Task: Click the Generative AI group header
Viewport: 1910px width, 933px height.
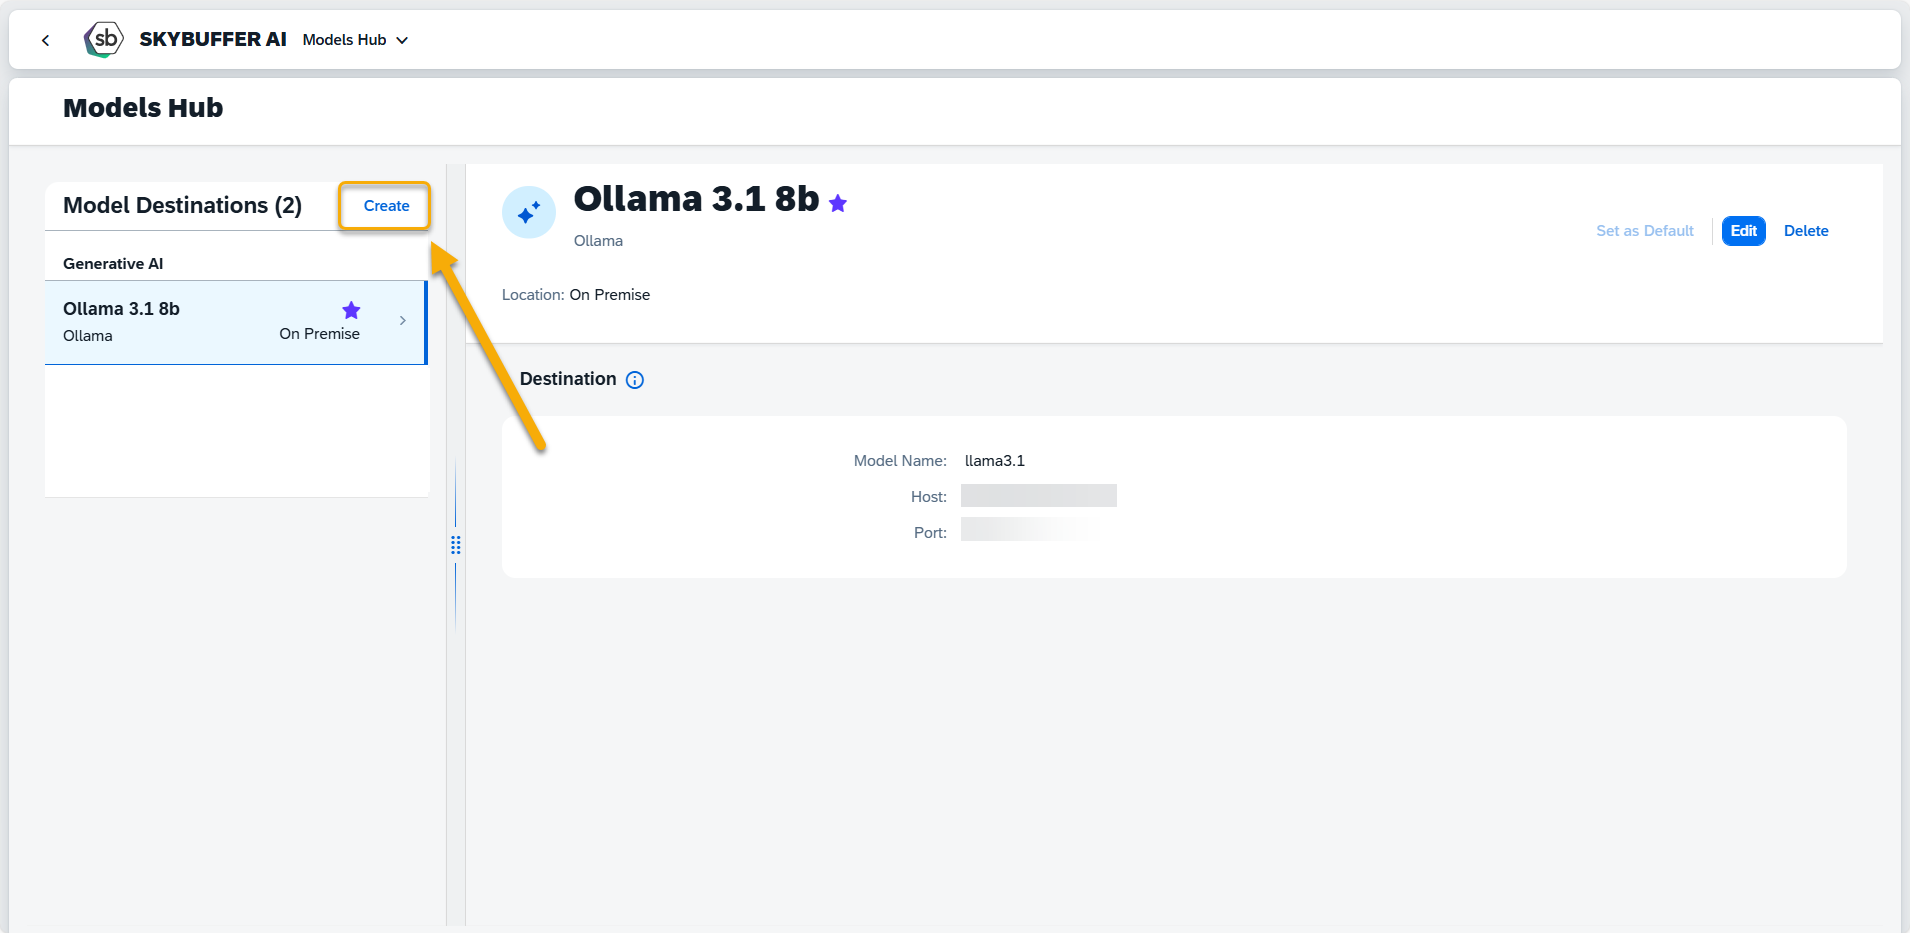Action: tap(113, 264)
